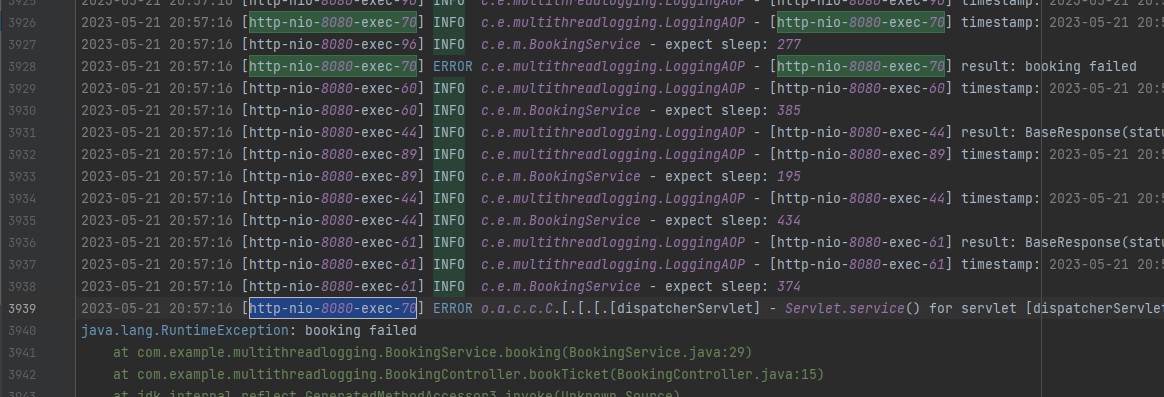Click thread name exec-89 on line 3933
This screenshot has height=397, width=1164.
(x=333, y=177)
